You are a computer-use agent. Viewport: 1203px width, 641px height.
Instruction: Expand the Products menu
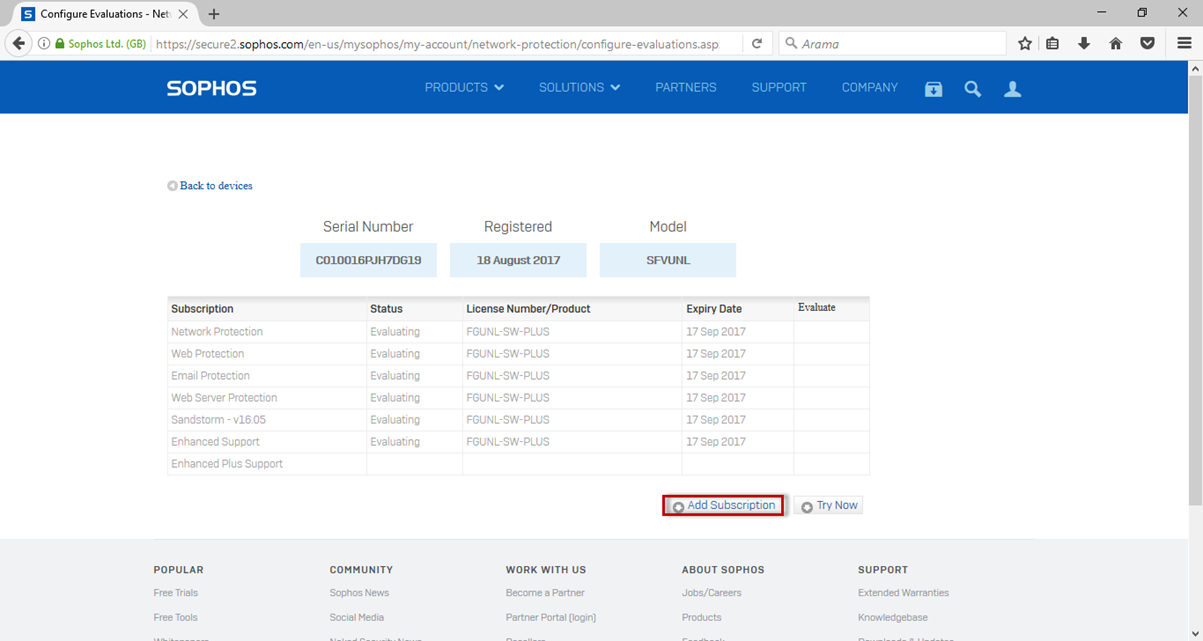(464, 88)
